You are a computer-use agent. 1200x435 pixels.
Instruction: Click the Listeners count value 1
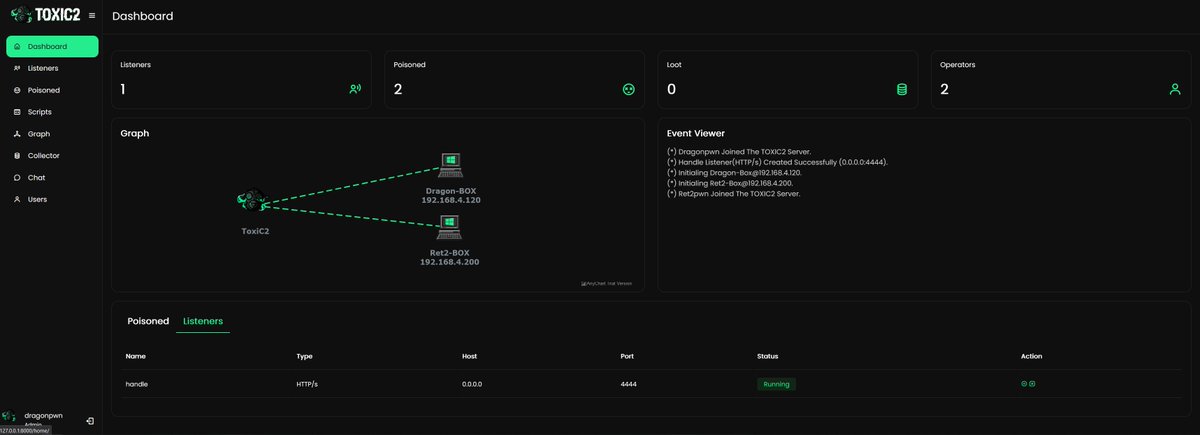(123, 89)
